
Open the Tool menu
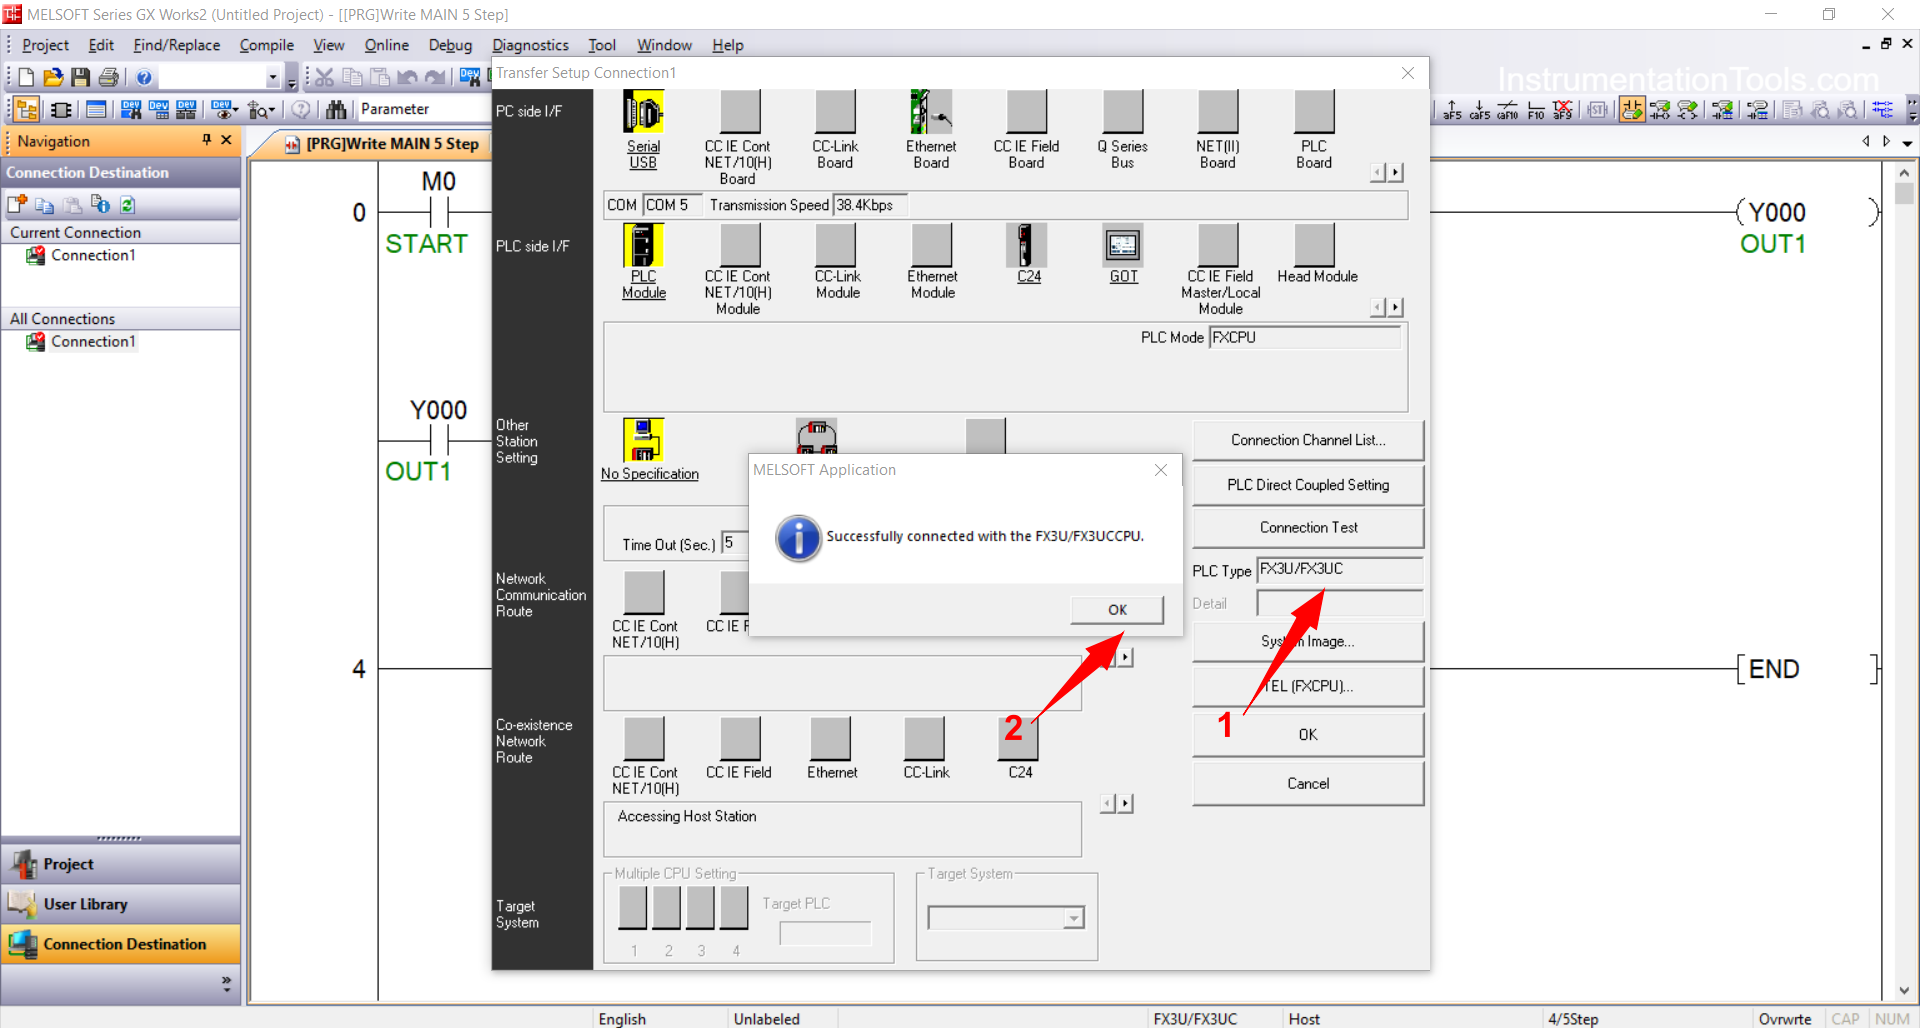[x=601, y=45]
